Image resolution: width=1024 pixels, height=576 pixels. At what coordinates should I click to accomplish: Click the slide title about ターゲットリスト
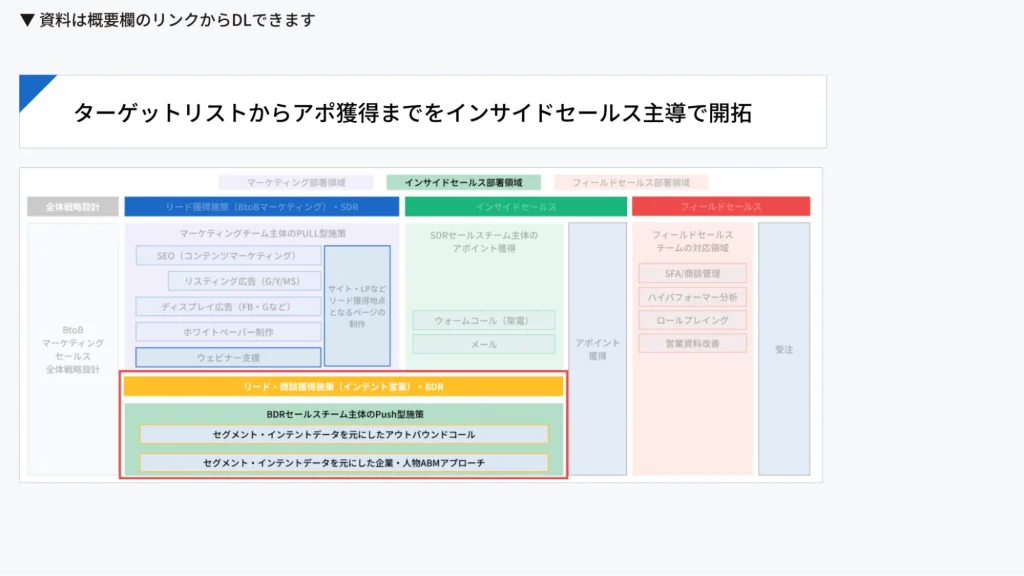(x=412, y=113)
